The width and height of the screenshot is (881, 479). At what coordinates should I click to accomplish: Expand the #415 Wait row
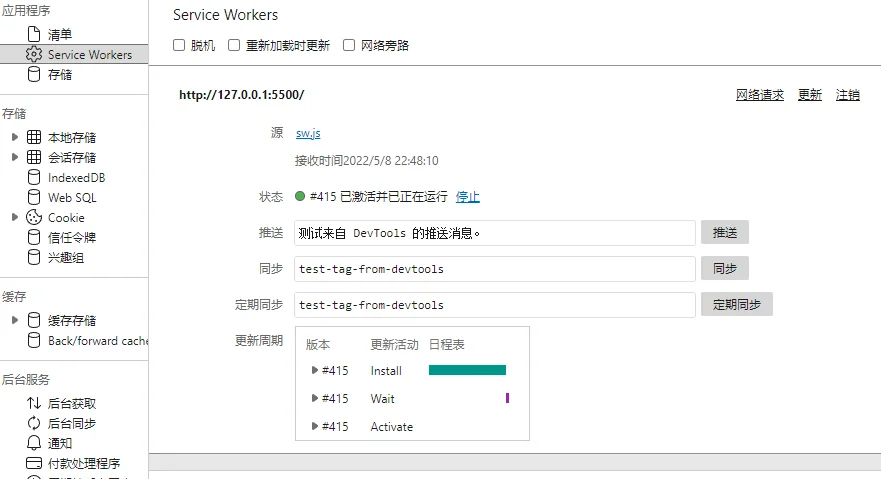[315, 398]
